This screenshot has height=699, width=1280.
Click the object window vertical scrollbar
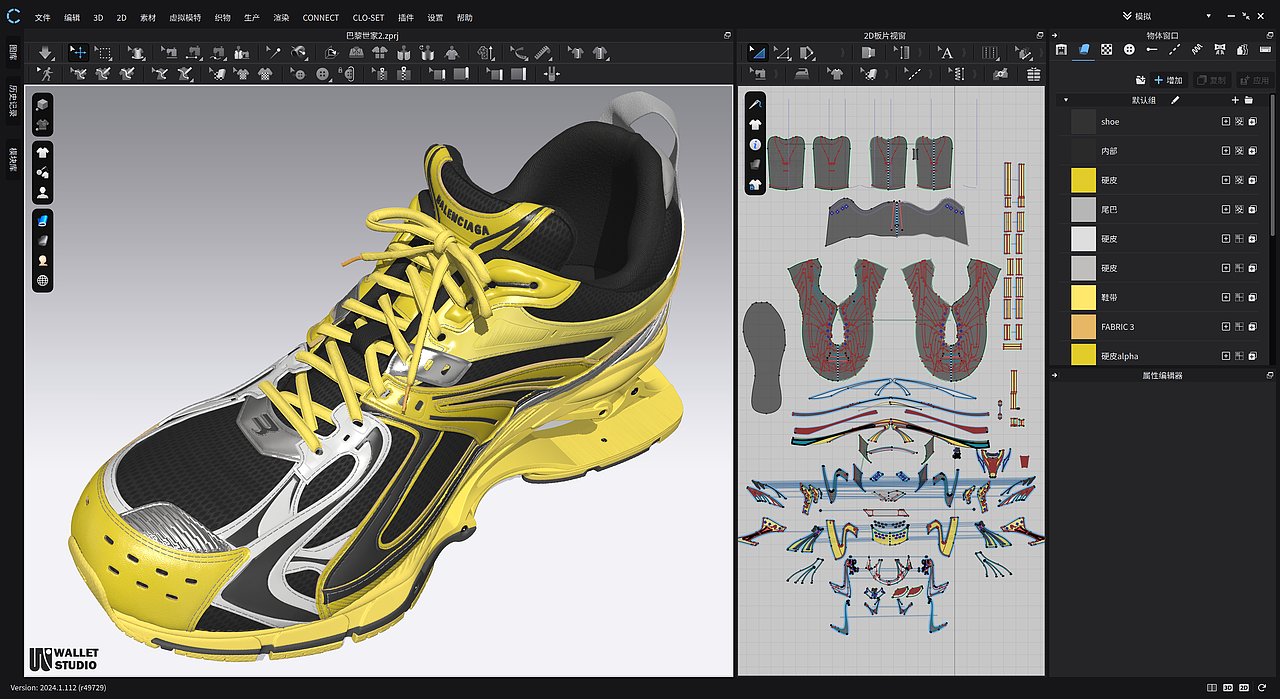pos(1273,165)
